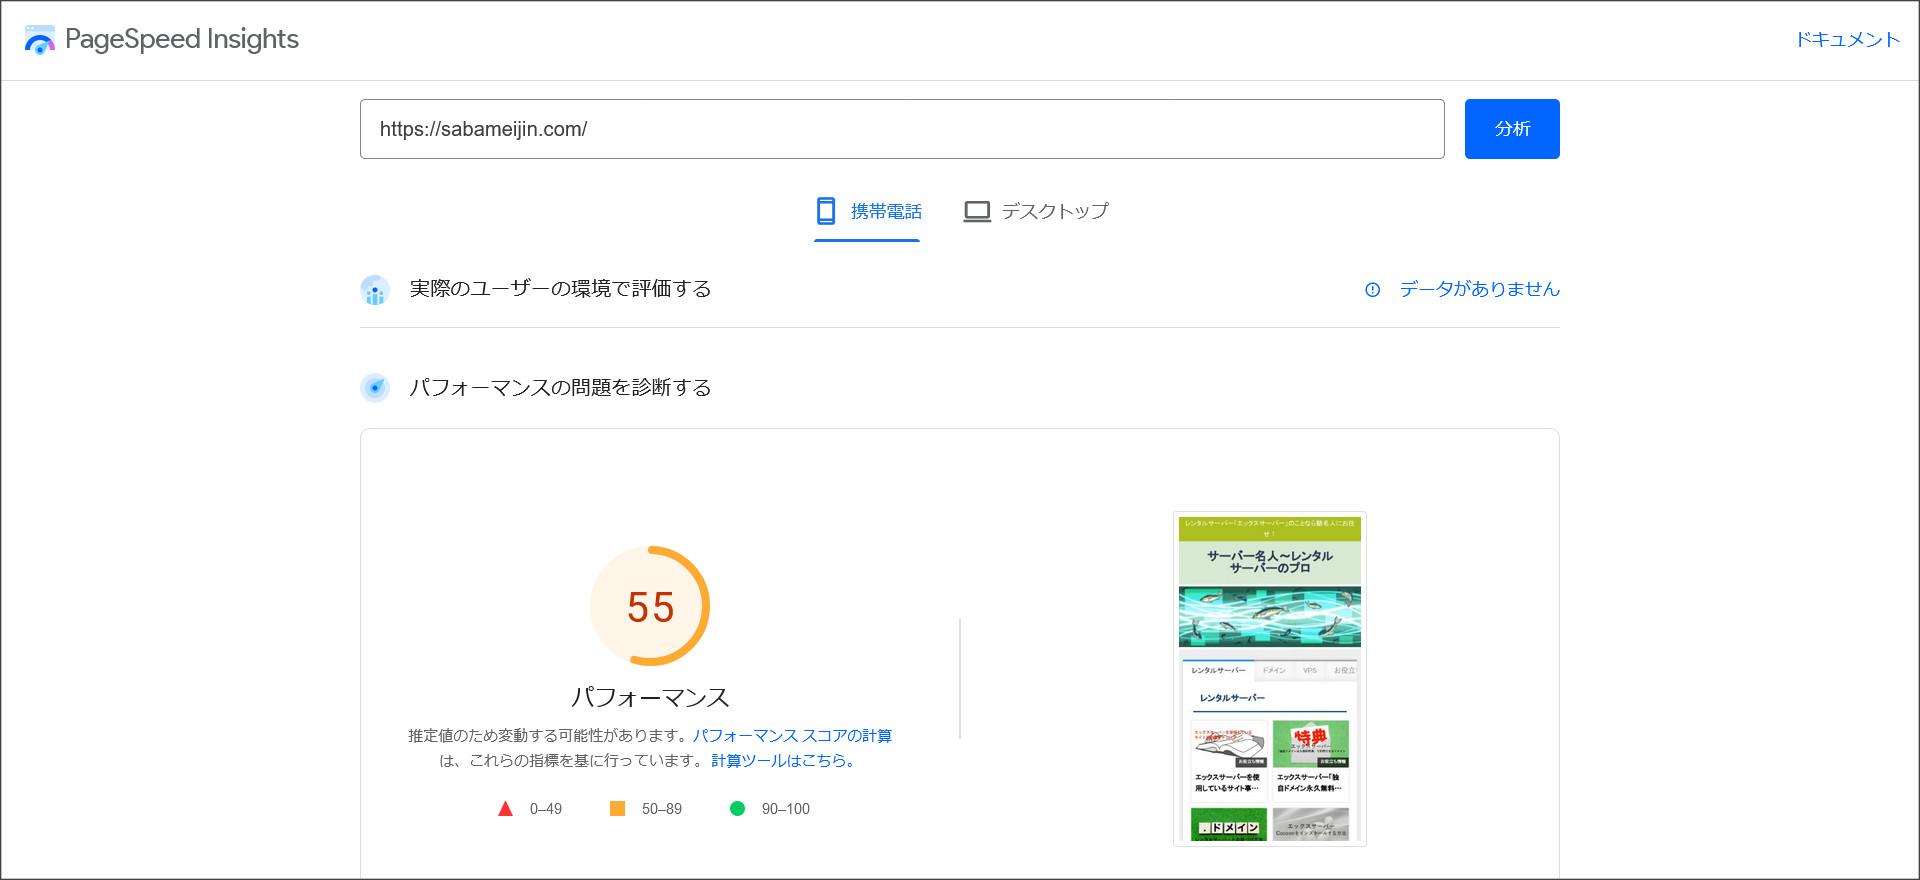Image resolution: width=1920 pixels, height=880 pixels.
Task: Click the mobile phone icon
Action: coord(826,211)
